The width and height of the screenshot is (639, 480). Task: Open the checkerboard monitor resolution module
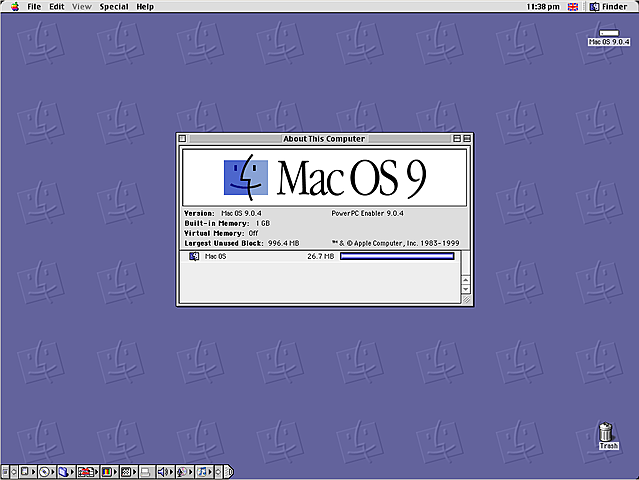128,472
